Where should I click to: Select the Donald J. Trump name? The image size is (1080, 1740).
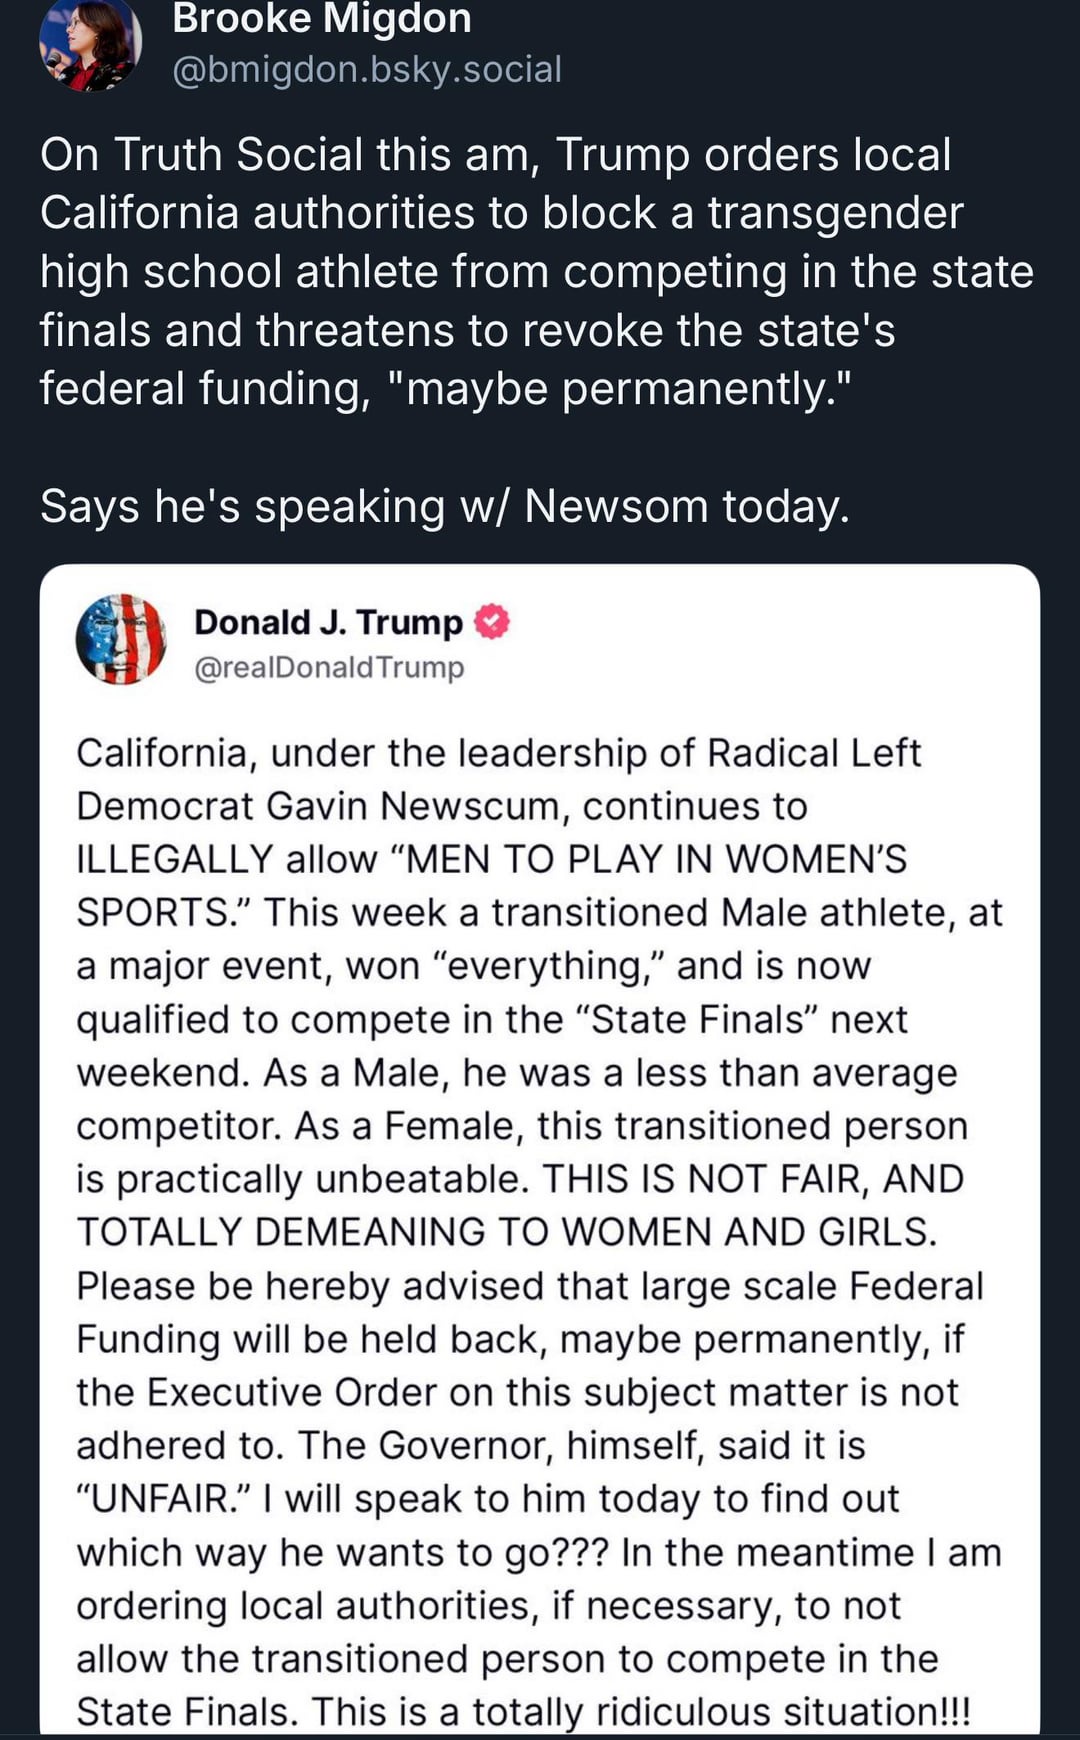tap(328, 622)
